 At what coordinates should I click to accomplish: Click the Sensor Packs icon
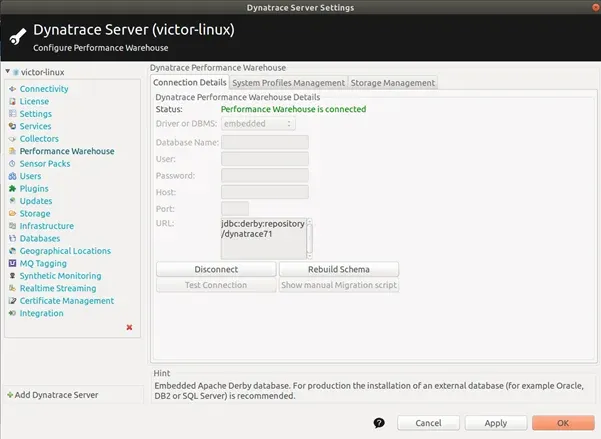13,164
